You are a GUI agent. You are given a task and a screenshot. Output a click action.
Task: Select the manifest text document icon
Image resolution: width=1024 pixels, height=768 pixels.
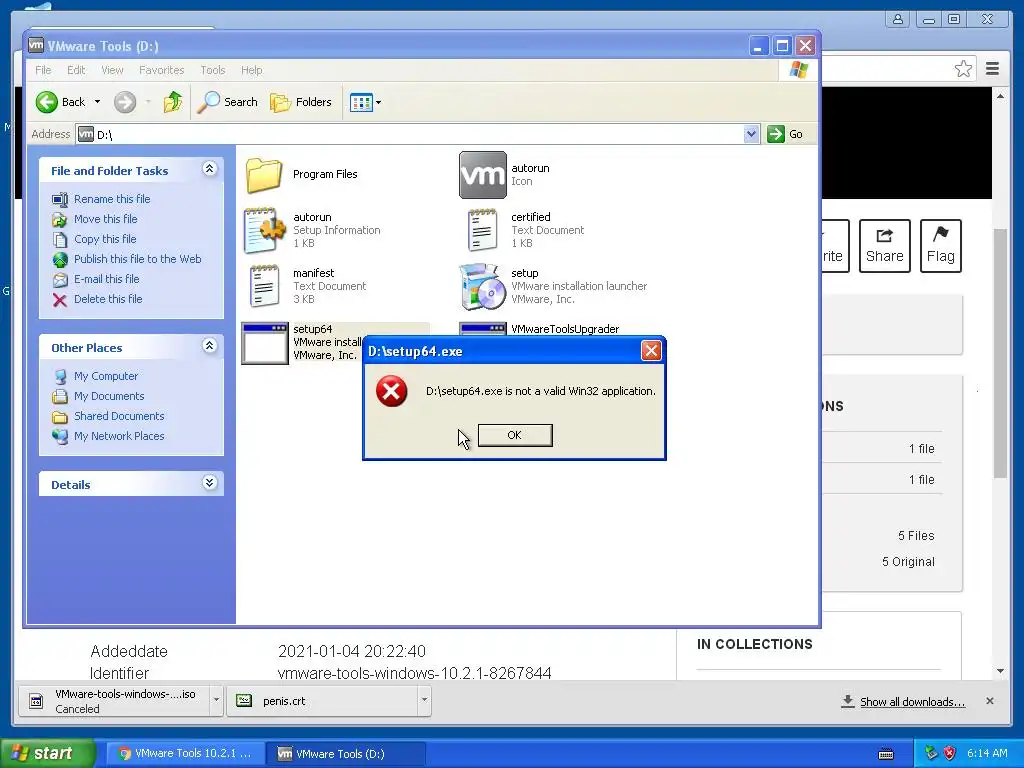tap(264, 286)
